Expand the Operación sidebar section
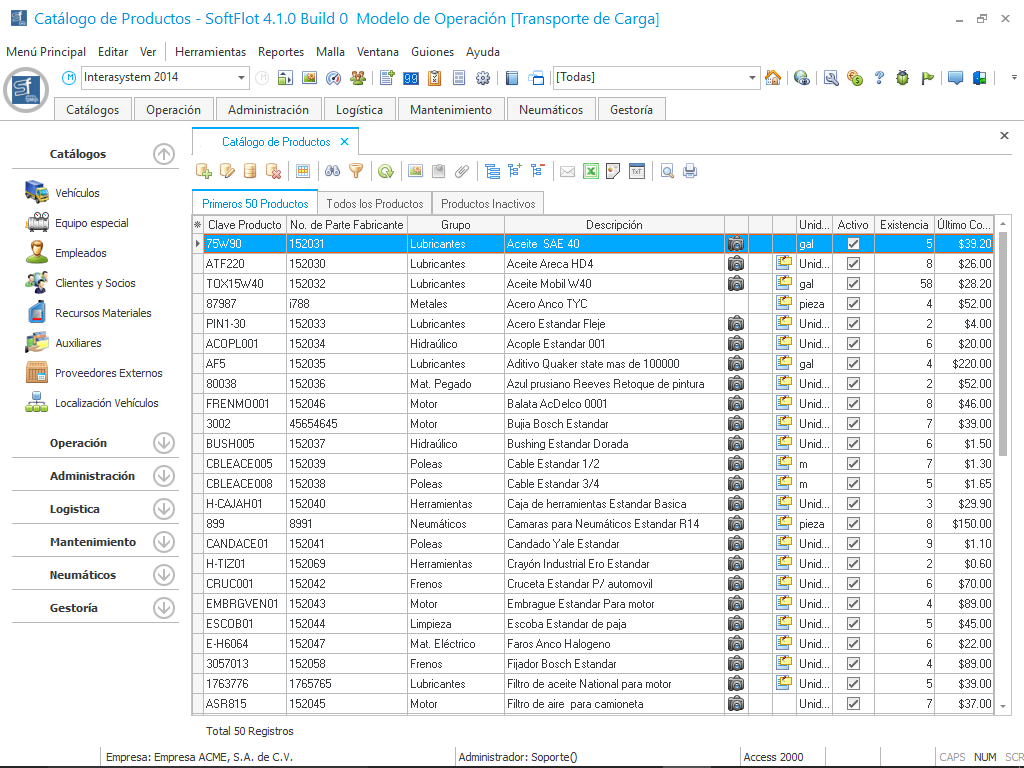 [164, 443]
